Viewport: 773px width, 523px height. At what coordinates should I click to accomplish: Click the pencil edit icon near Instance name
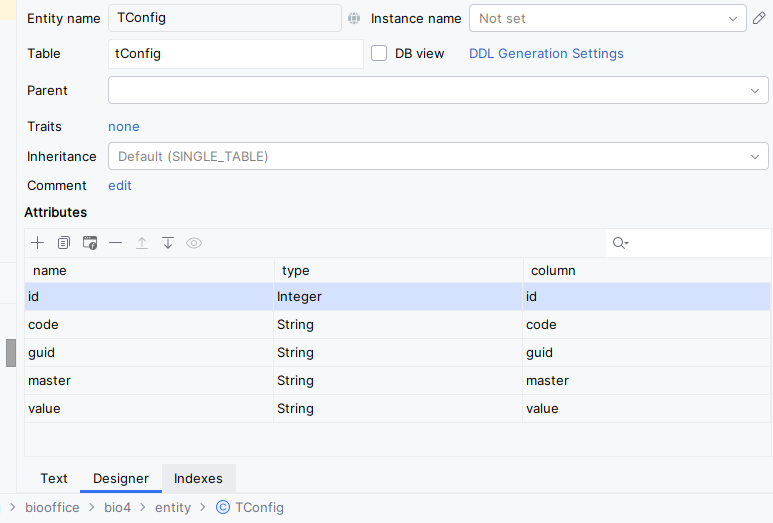[x=759, y=18]
